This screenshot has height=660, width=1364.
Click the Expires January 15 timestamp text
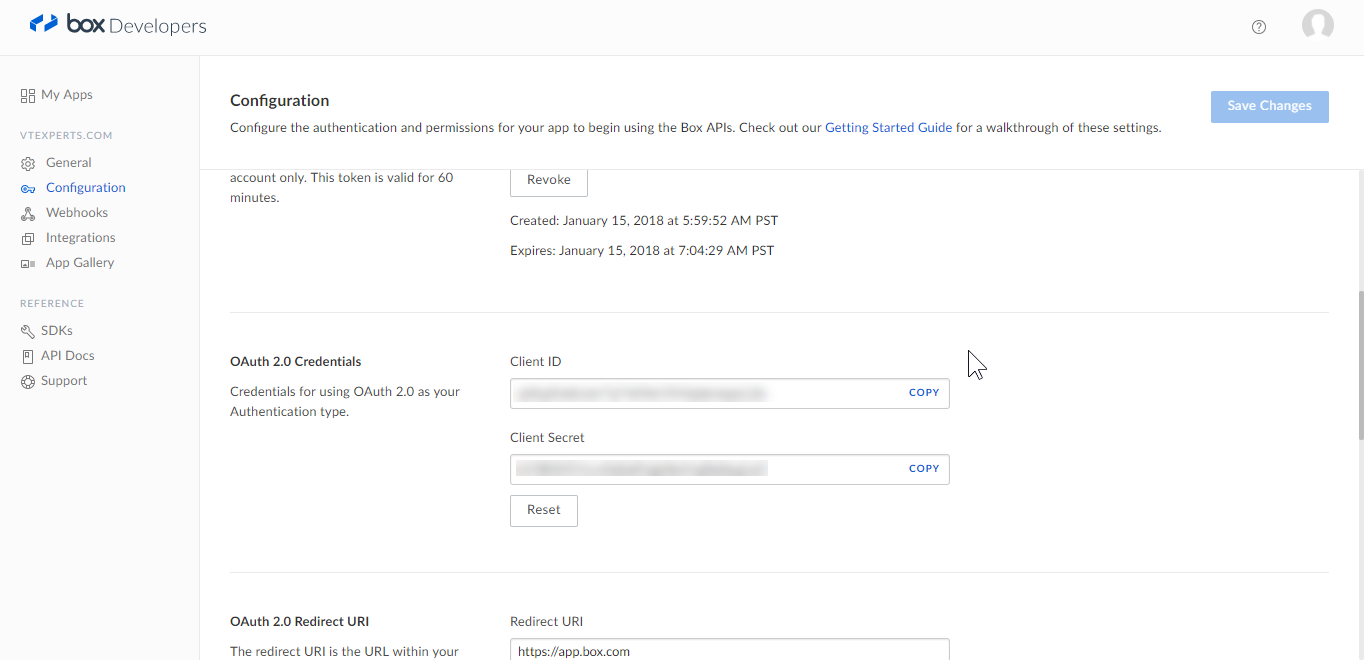point(642,251)
